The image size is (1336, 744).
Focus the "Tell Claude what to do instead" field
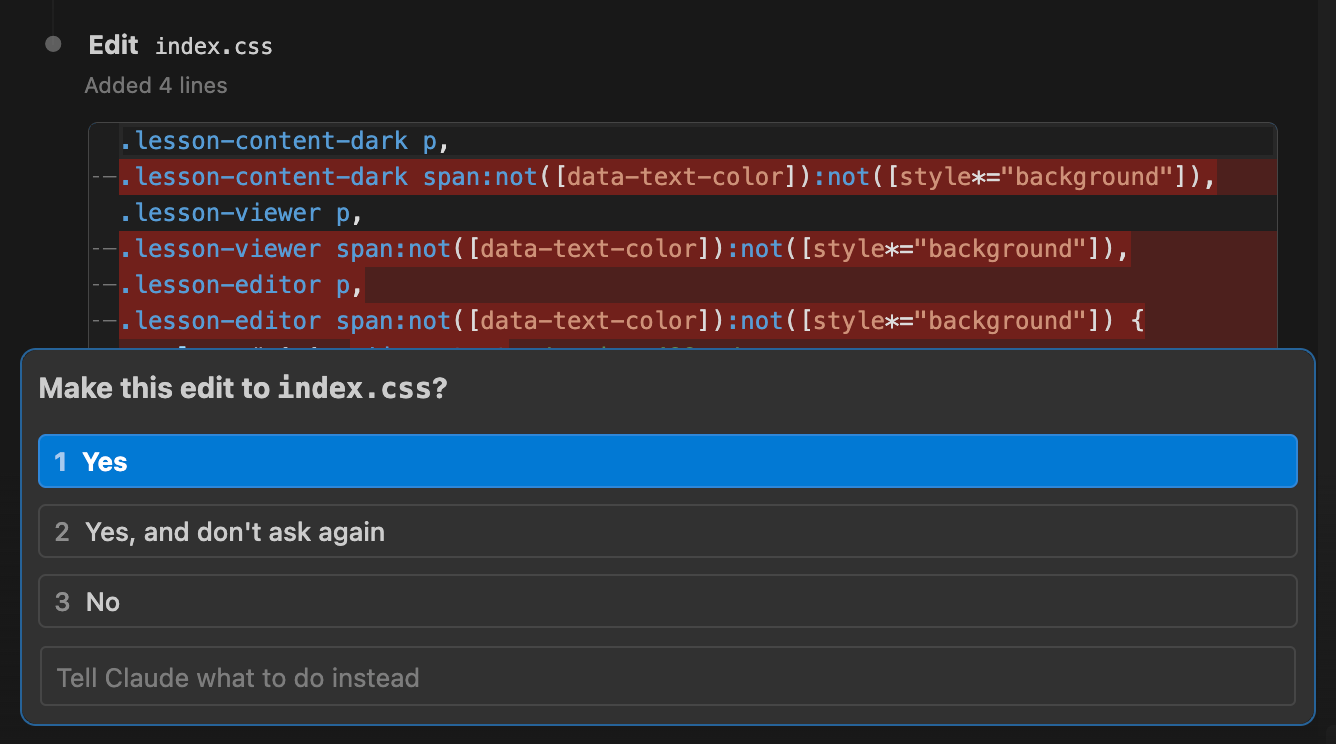pyautogui.click(x=667, y=677)
